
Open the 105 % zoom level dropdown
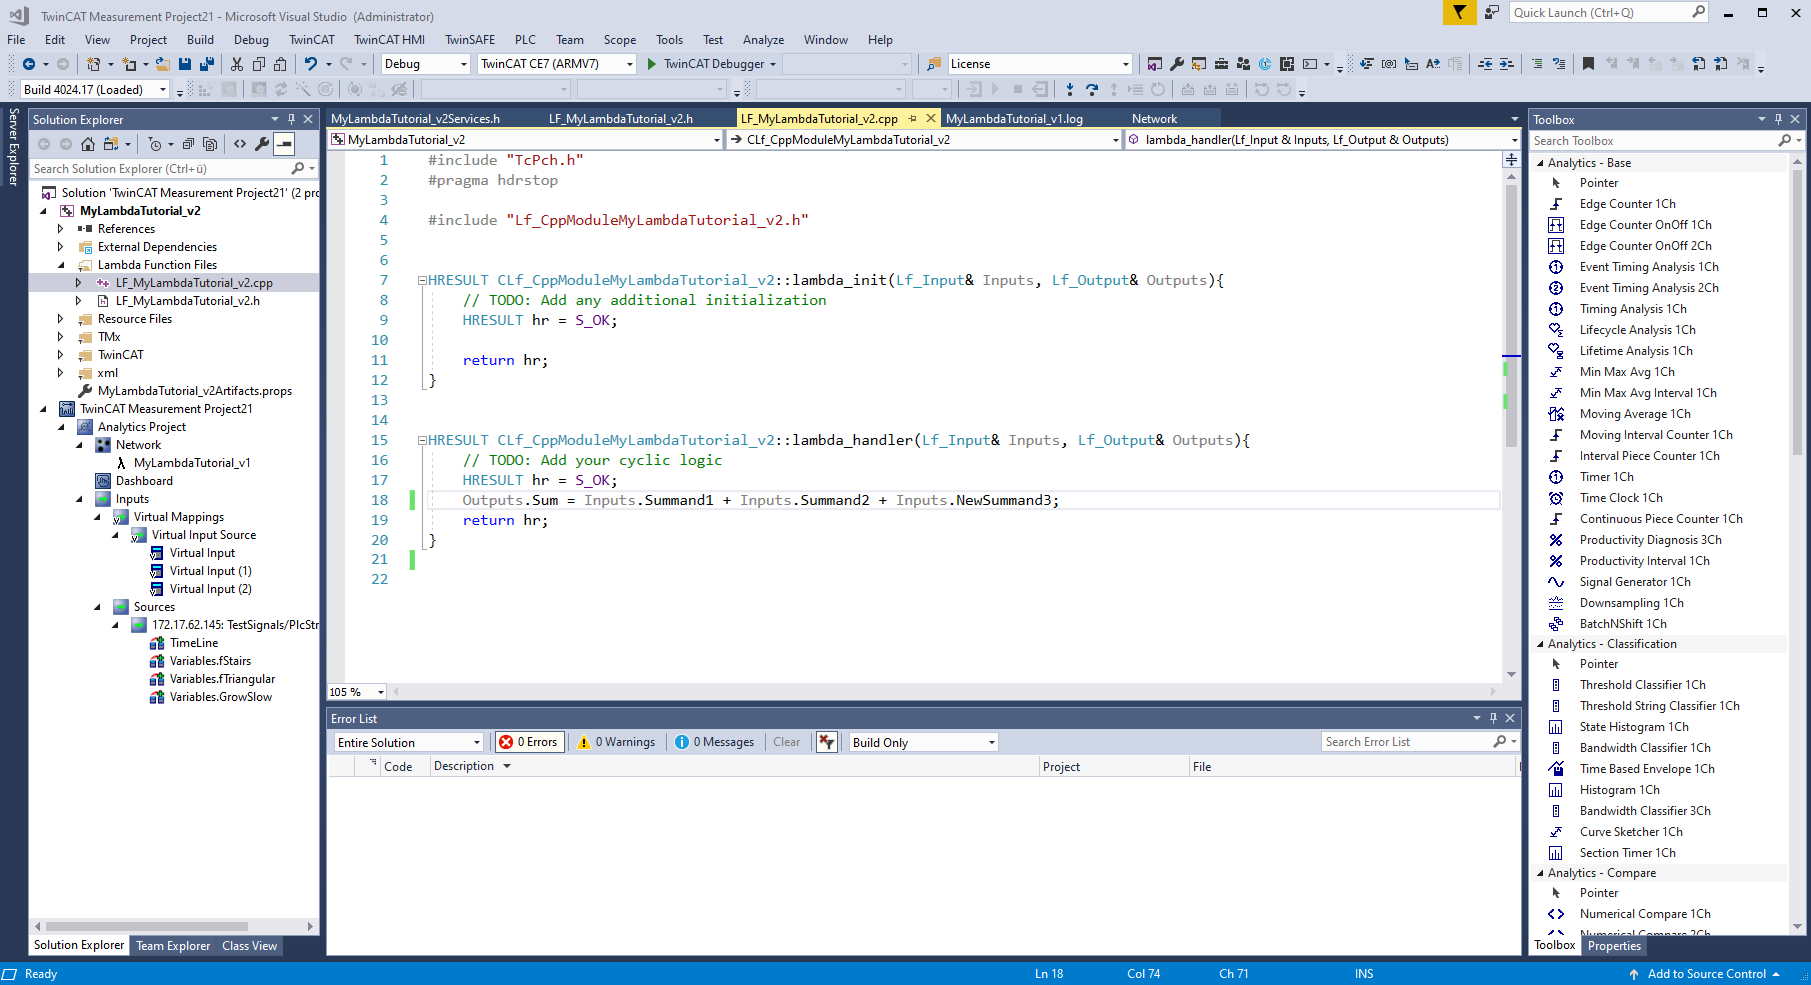(357, 692)
